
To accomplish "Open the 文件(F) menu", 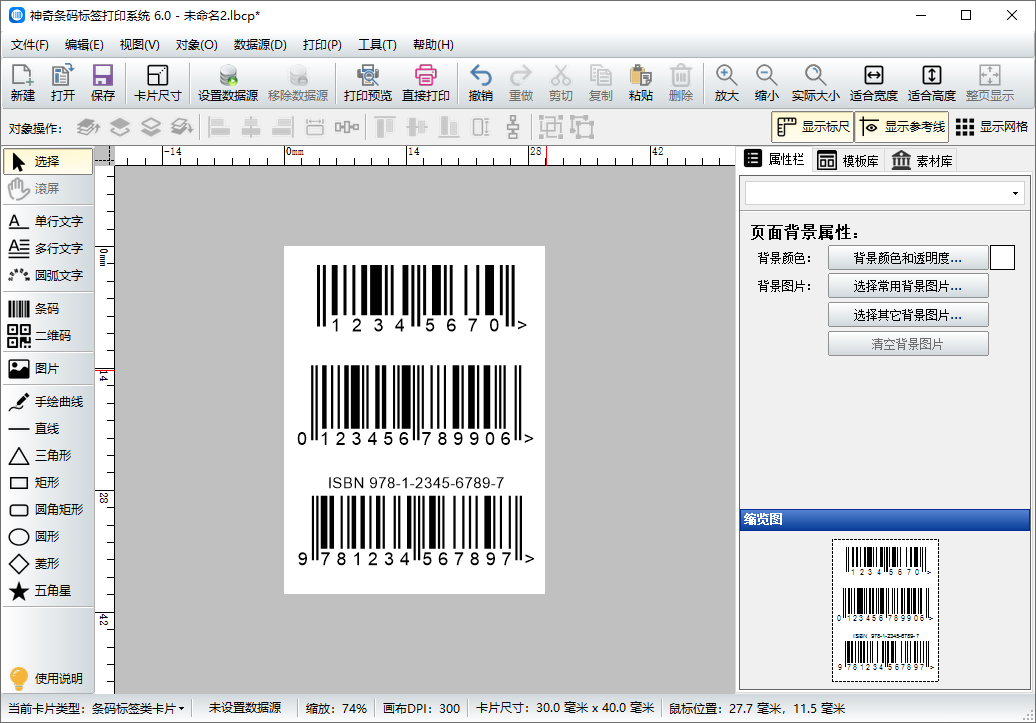I will (x=30, y=45).
